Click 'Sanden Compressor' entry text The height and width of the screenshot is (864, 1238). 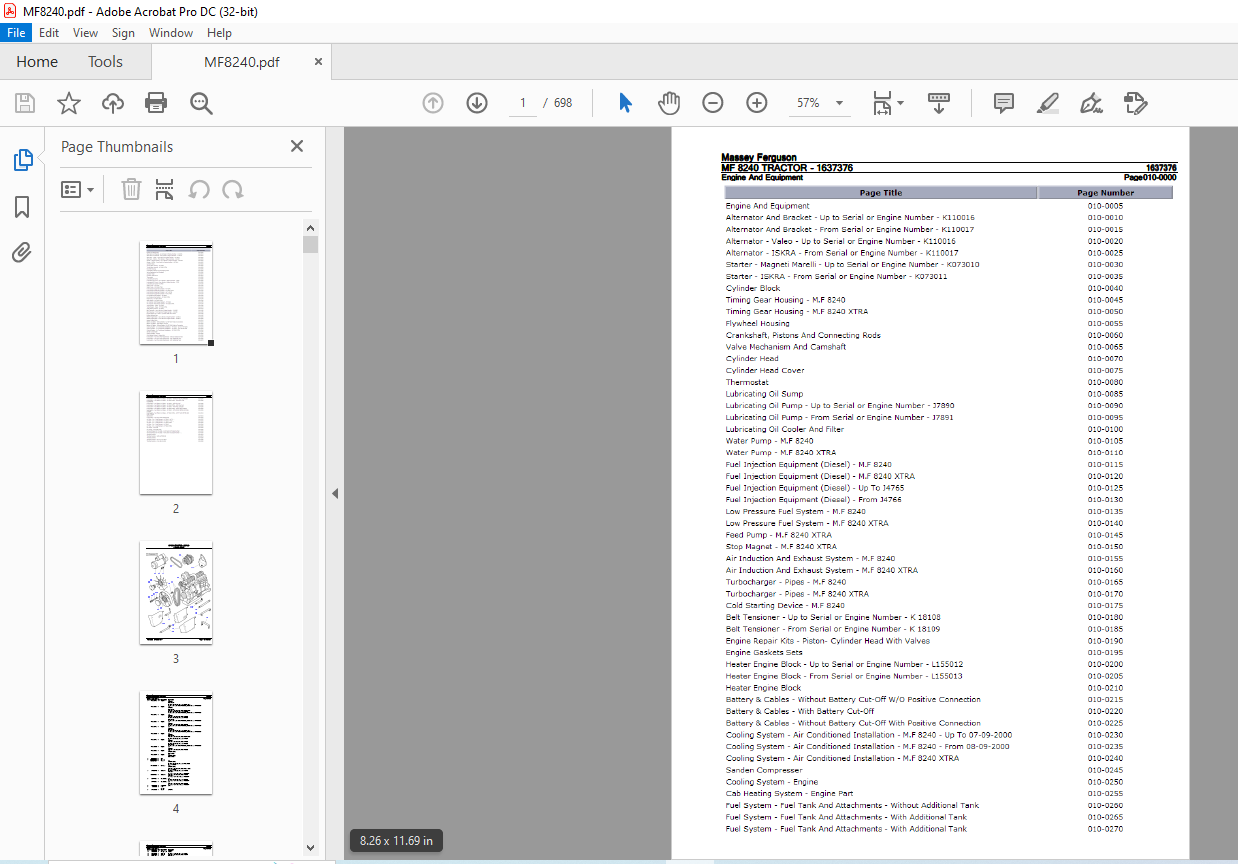coord(764,770)
